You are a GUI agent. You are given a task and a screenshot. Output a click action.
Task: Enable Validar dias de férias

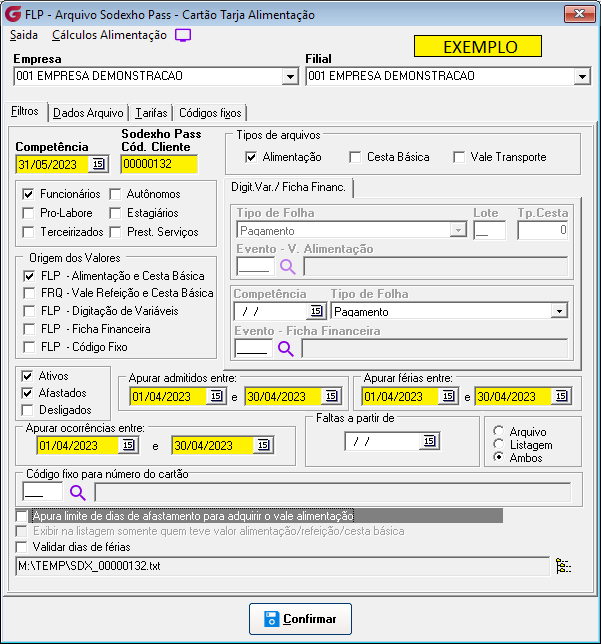(x=21, y=547)
